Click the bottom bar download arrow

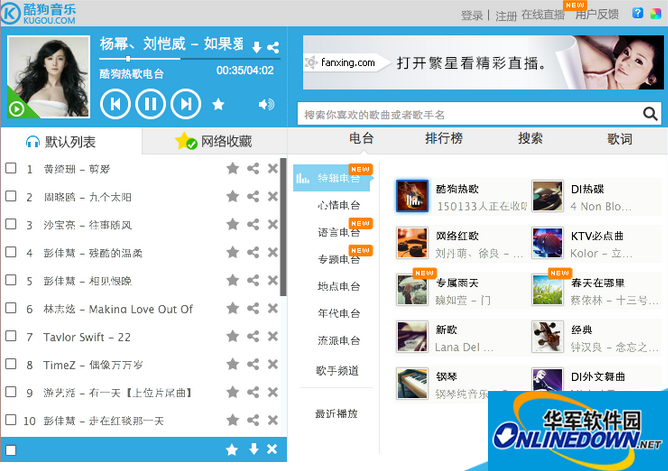point(254,449)
